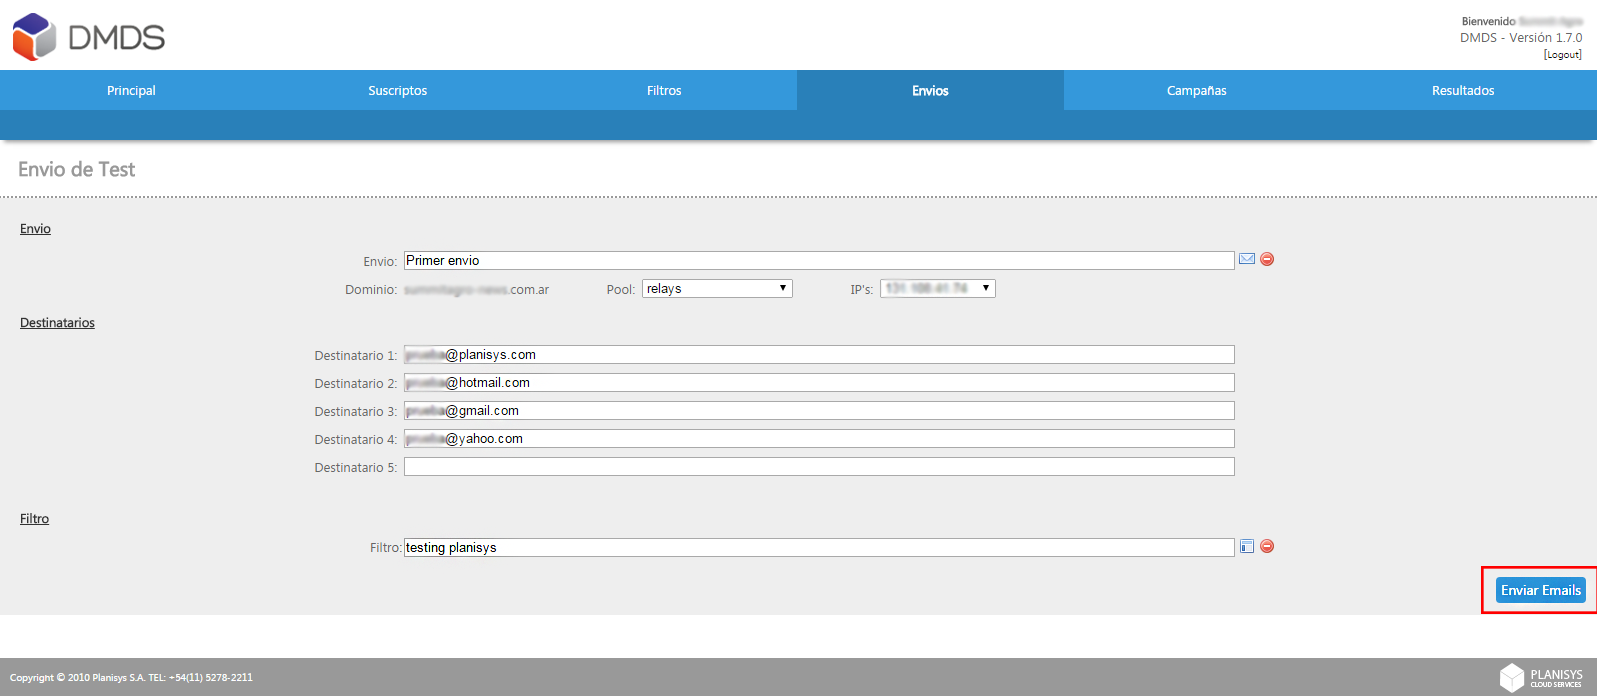Screen dimensions: 1597x696
Task: Open the Pool relays dropdown
Action: click(x=717, y=288)
